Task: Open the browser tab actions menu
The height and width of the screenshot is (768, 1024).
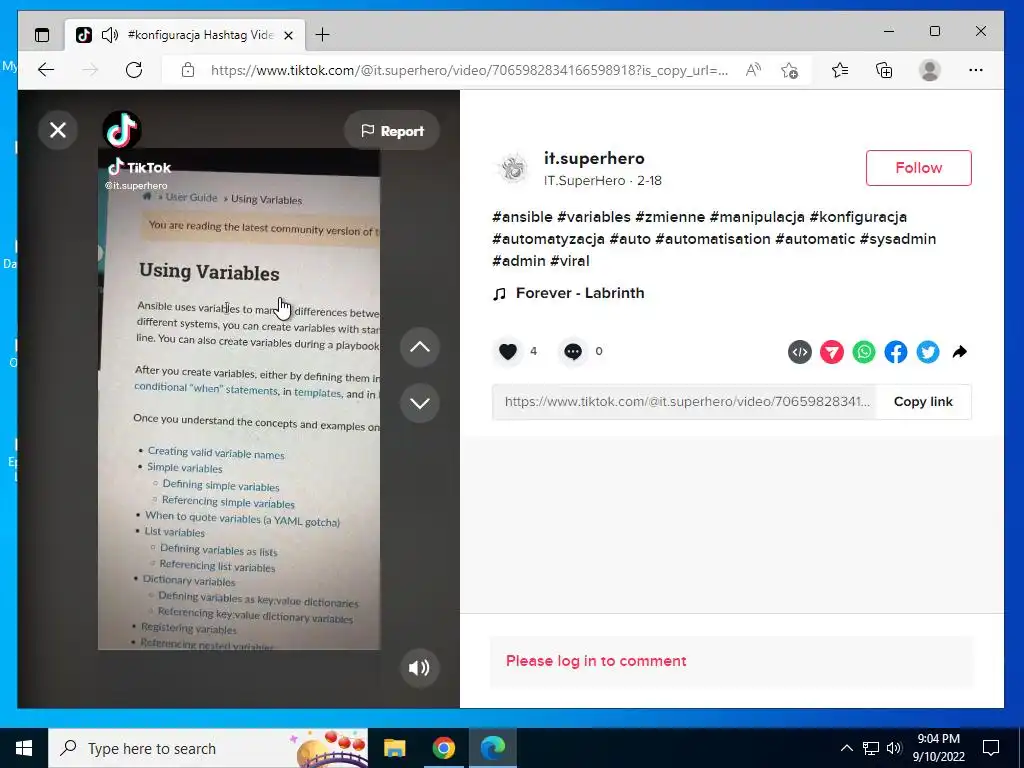Action: pyautogui.click(x=42, y=35)
